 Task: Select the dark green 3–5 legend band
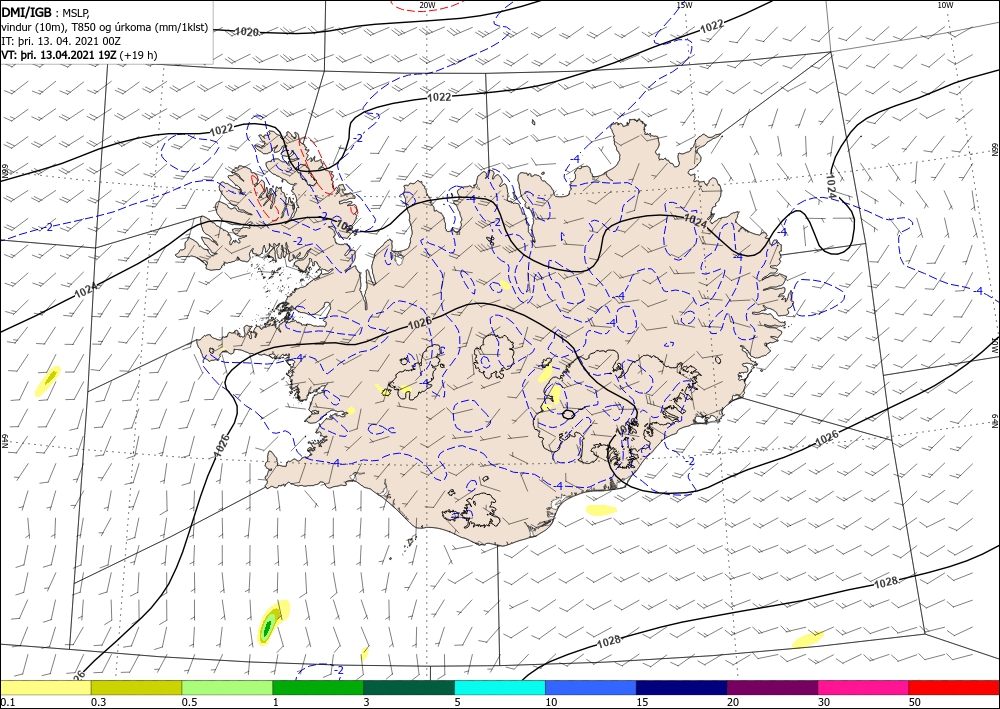409,687
